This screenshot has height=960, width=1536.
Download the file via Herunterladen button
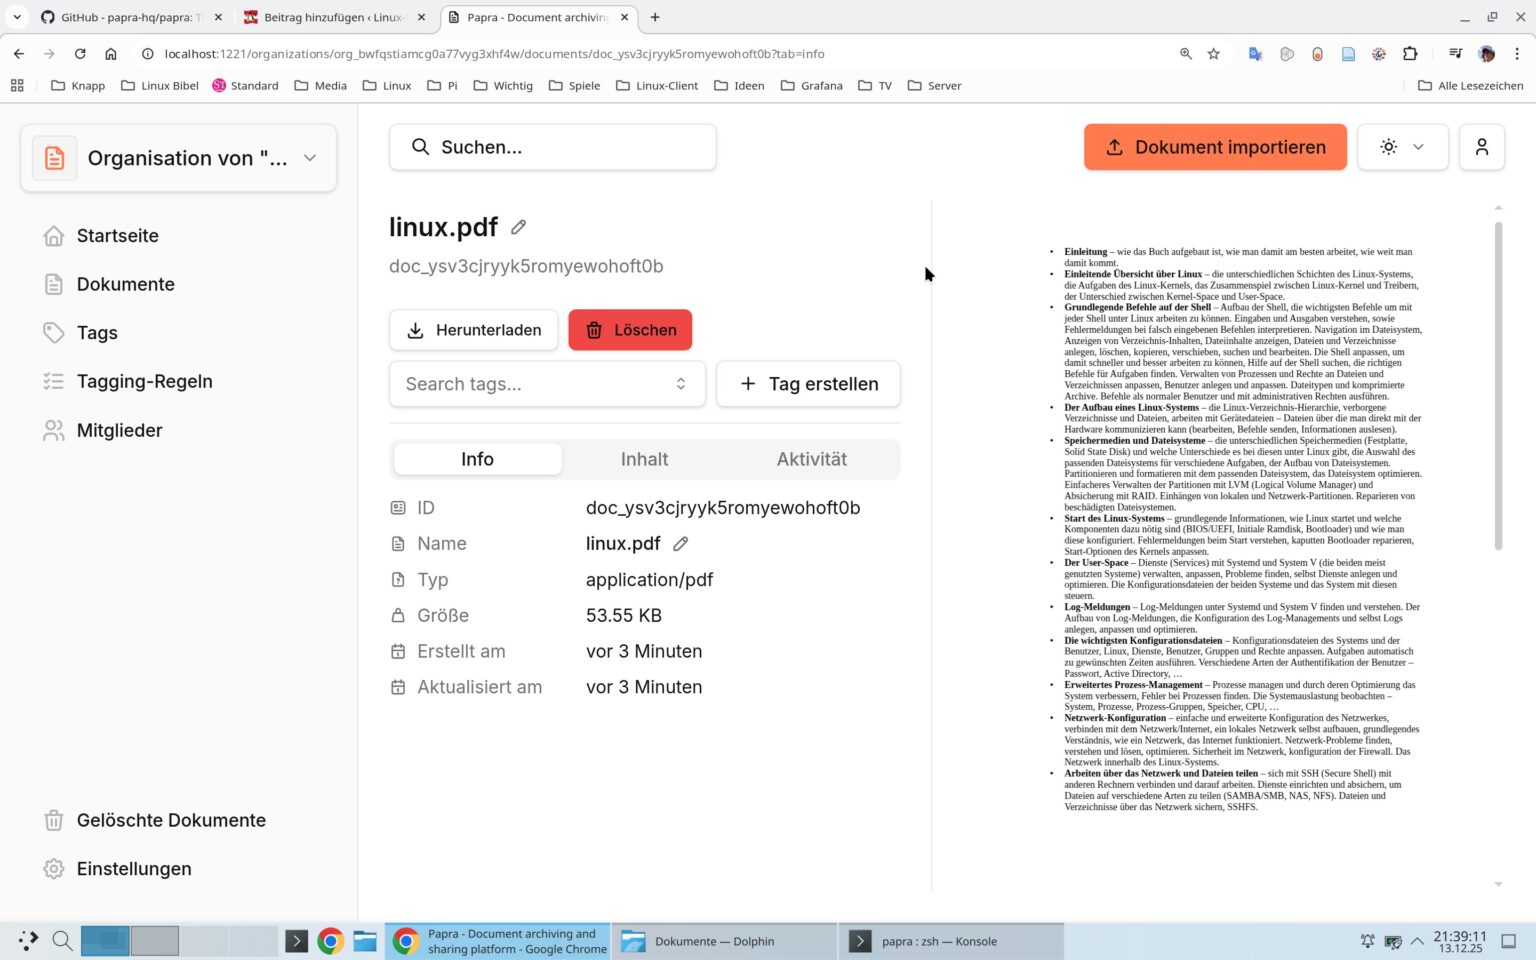click(x=473, y=330)
